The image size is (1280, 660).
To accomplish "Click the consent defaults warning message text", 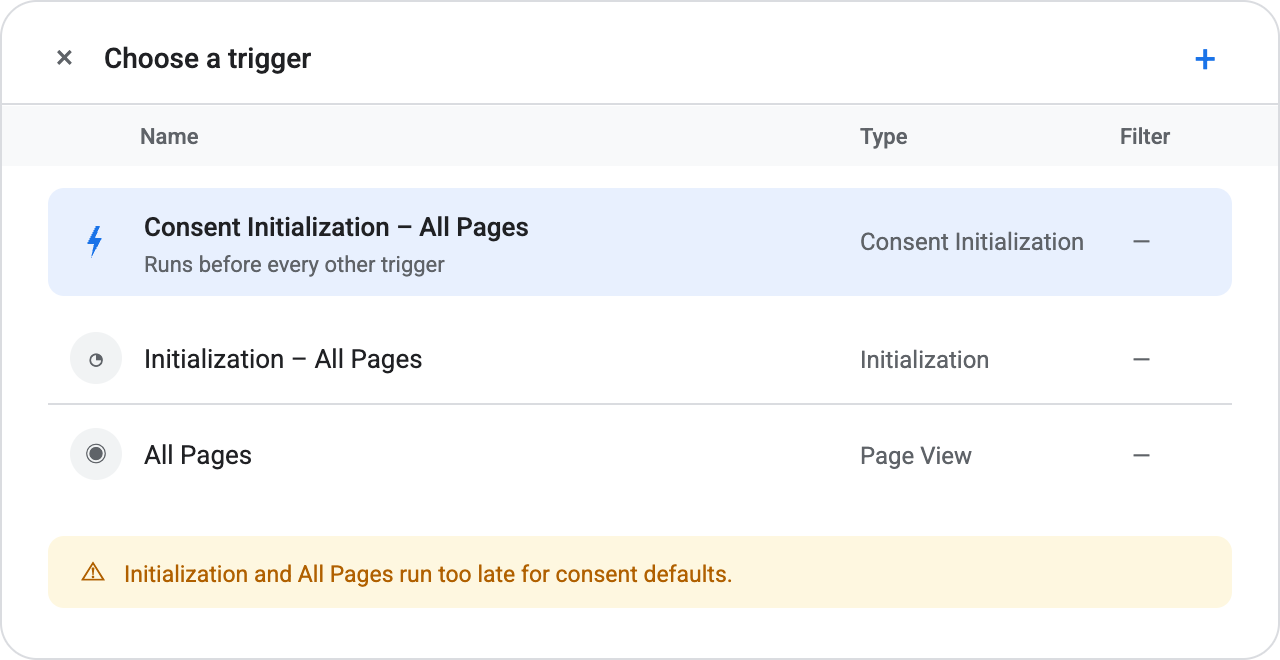I will [428, 574].
